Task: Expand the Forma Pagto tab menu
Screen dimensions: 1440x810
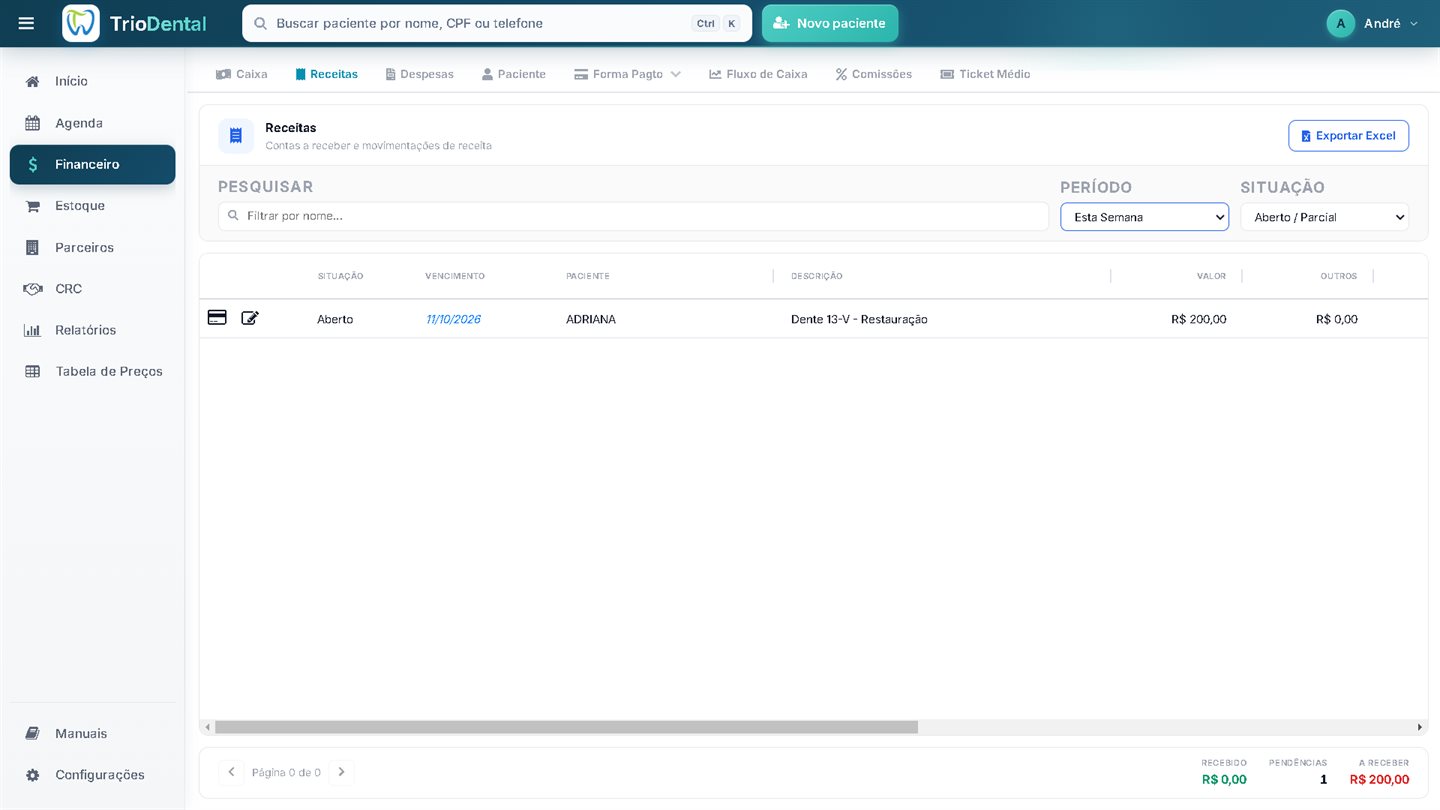Action: point(627,74)
